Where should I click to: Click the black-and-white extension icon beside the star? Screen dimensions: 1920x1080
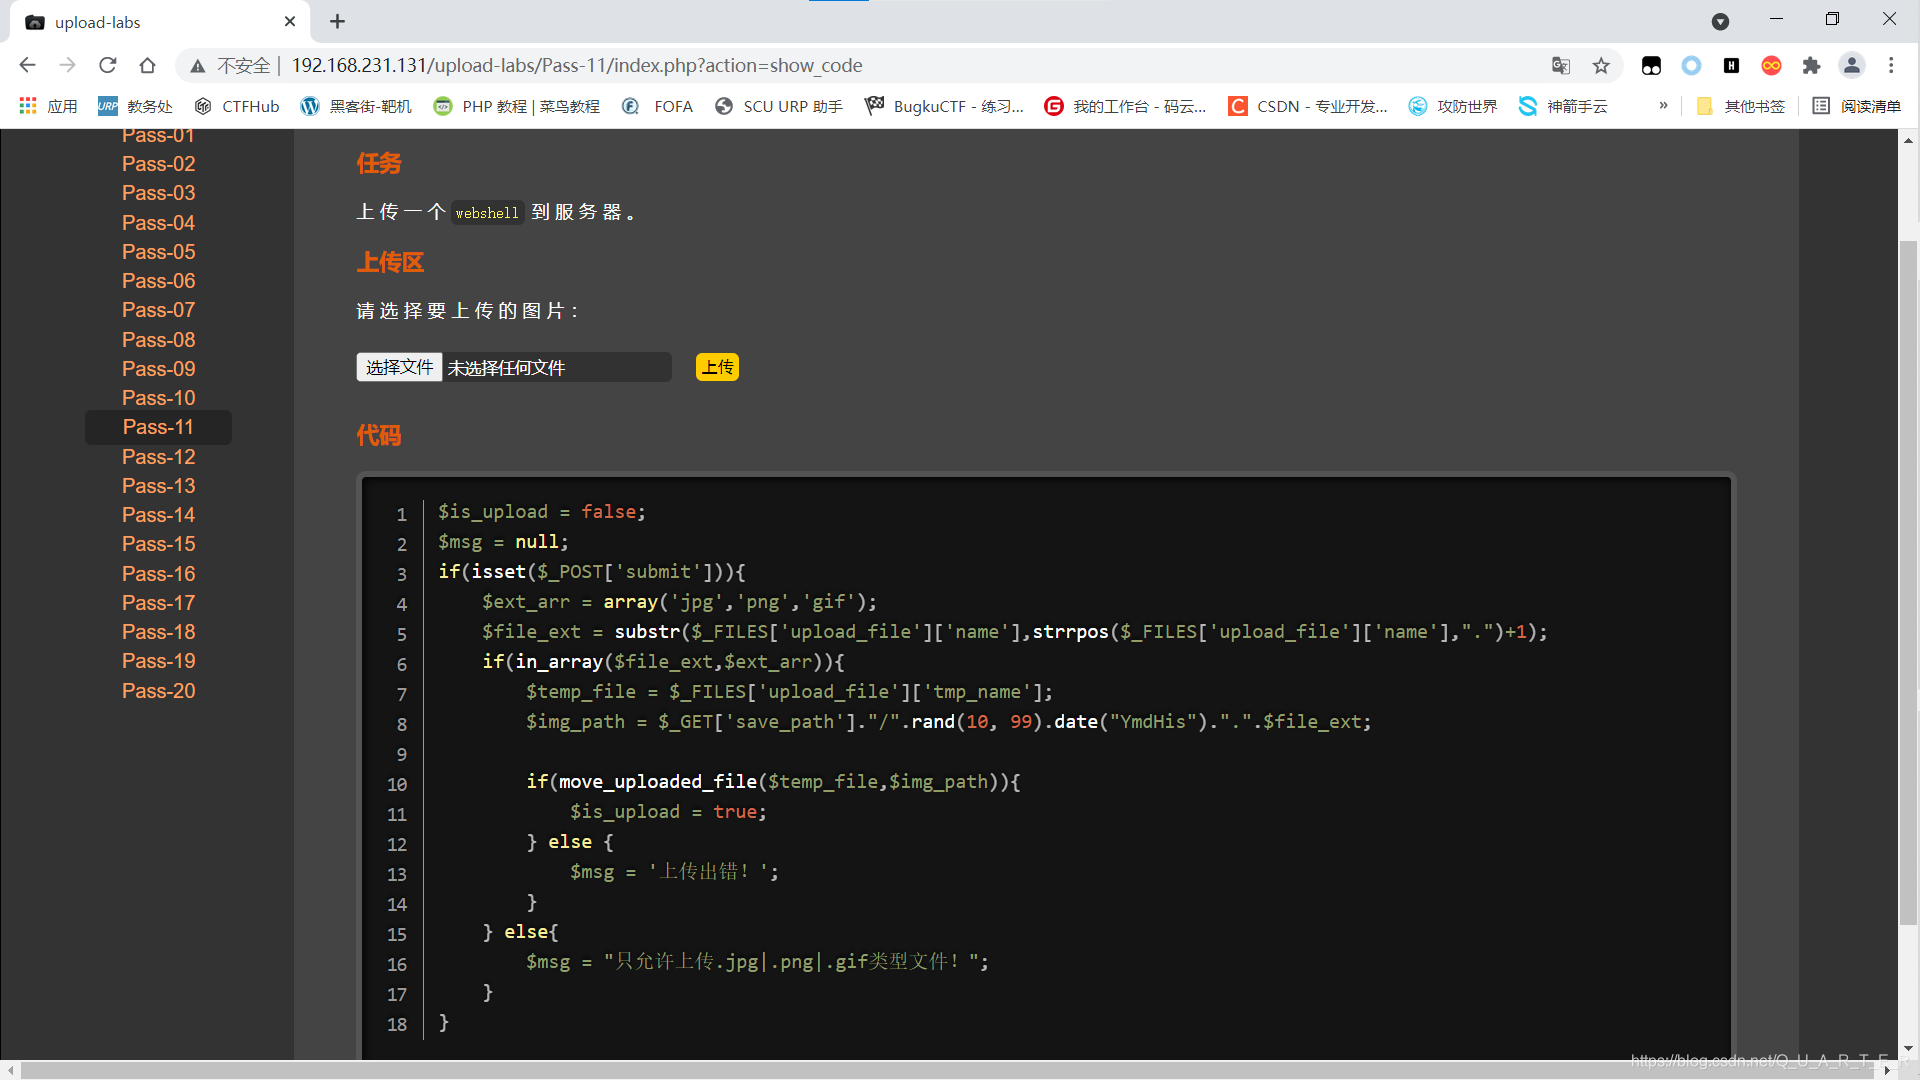click(x=1651, y=65)
